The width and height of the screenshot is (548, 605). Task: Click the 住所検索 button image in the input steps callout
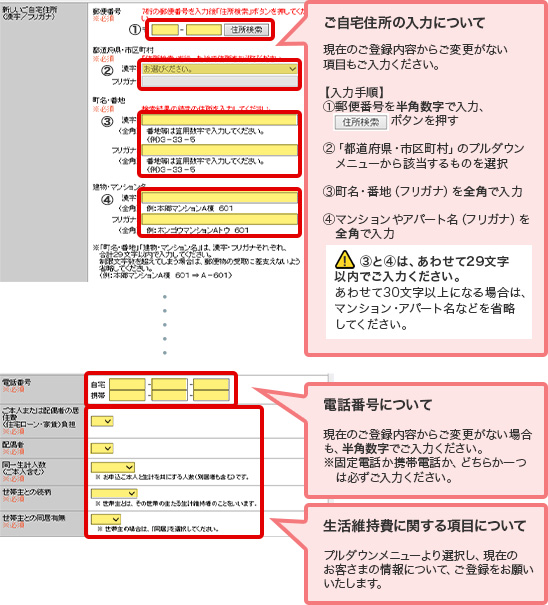[x=360, y=122]
